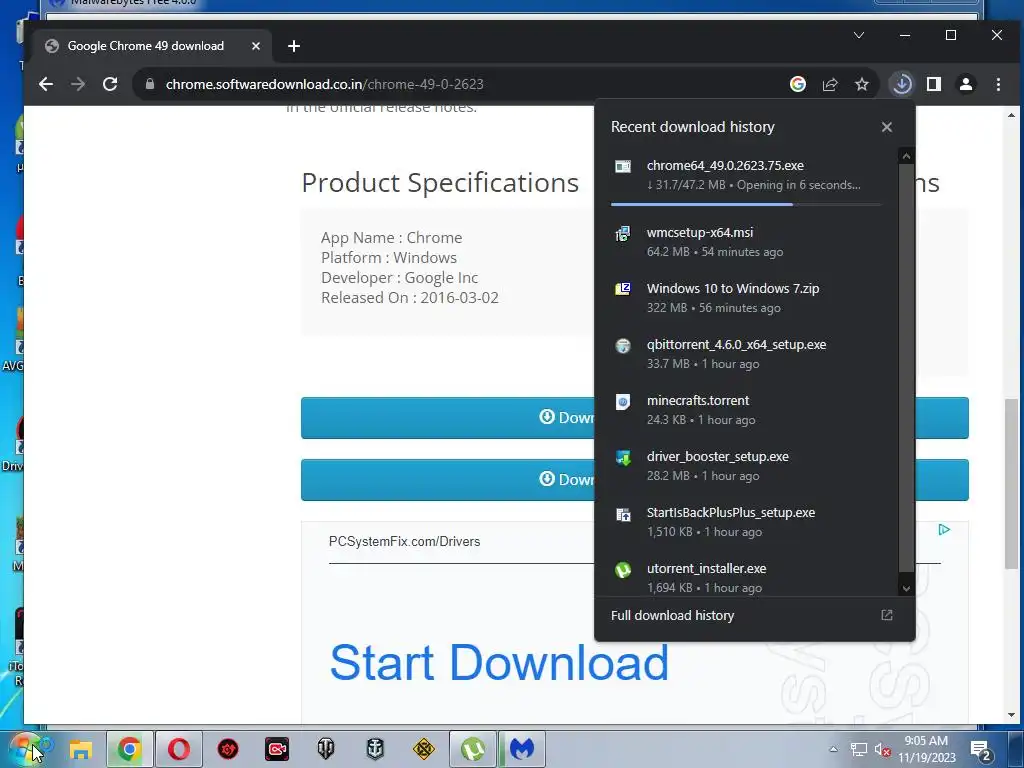Click the Start Download ad link
This screenshot has height=768, width=1024.
[x=500, y=664]
